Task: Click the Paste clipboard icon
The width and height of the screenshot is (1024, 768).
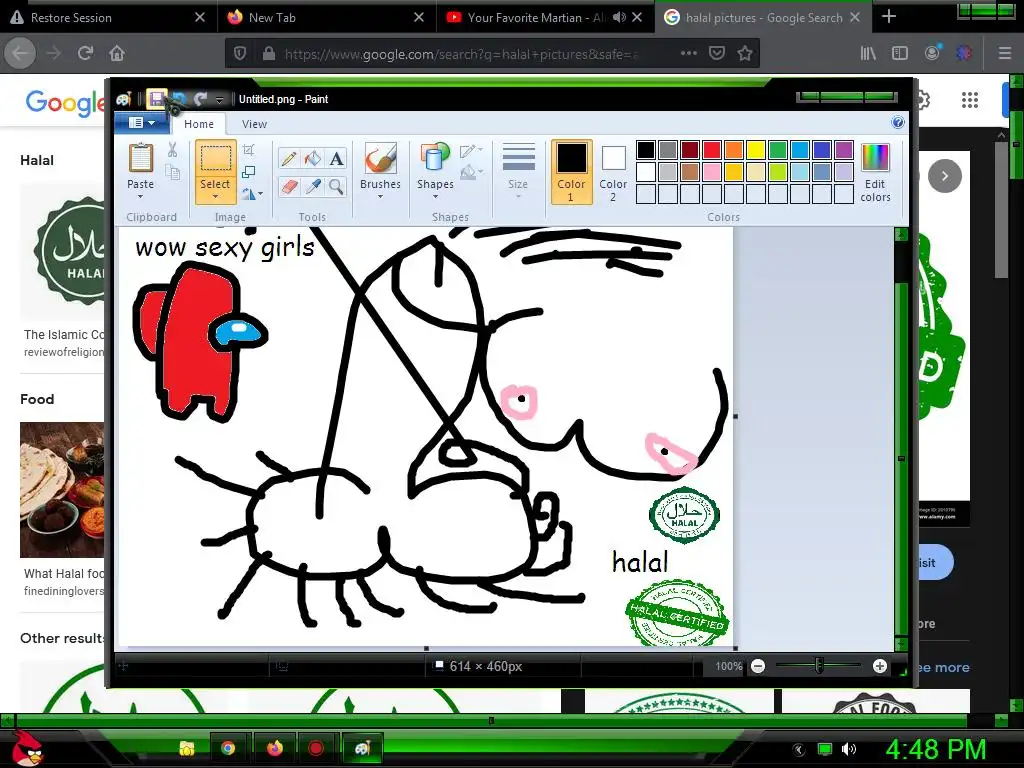Action: (140, 158)
